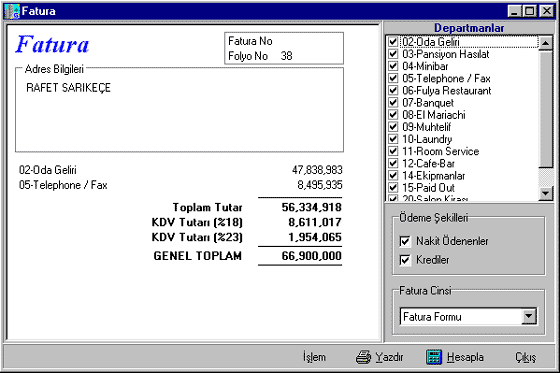The height and width of the screenshot is (373, 560).
Task: Click the GENEL TOPLAM value 66,900,000
Action: click(x=311, y=256)
